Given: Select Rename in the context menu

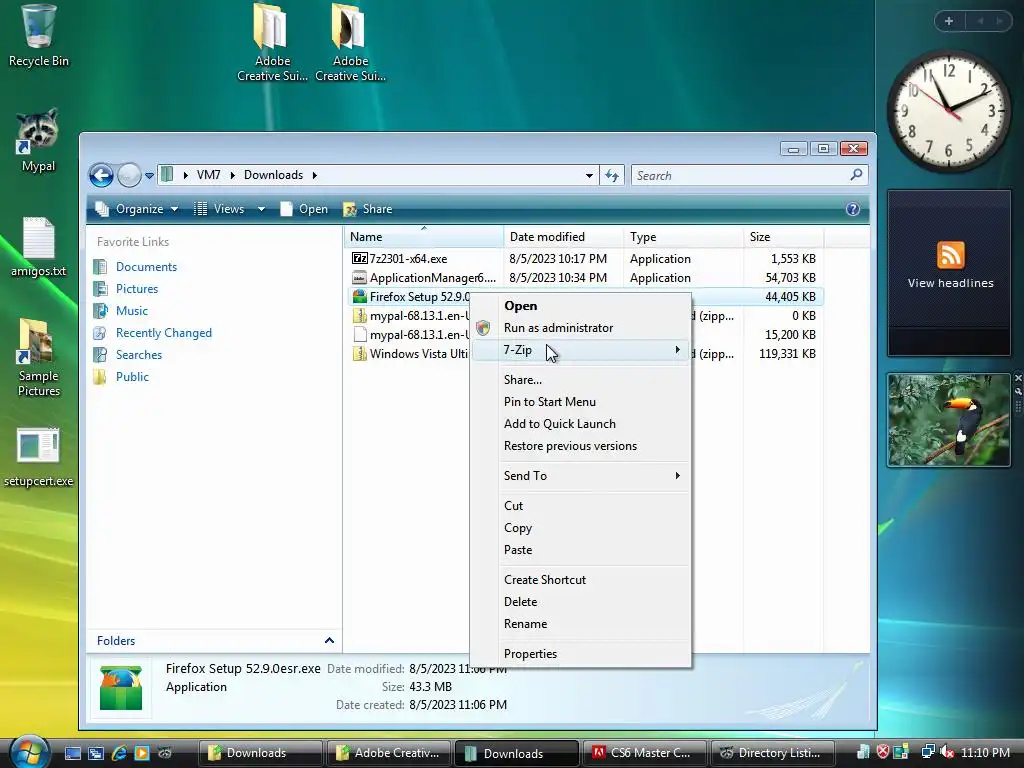Looking at the screenshot, I should [x=581, y=624].
